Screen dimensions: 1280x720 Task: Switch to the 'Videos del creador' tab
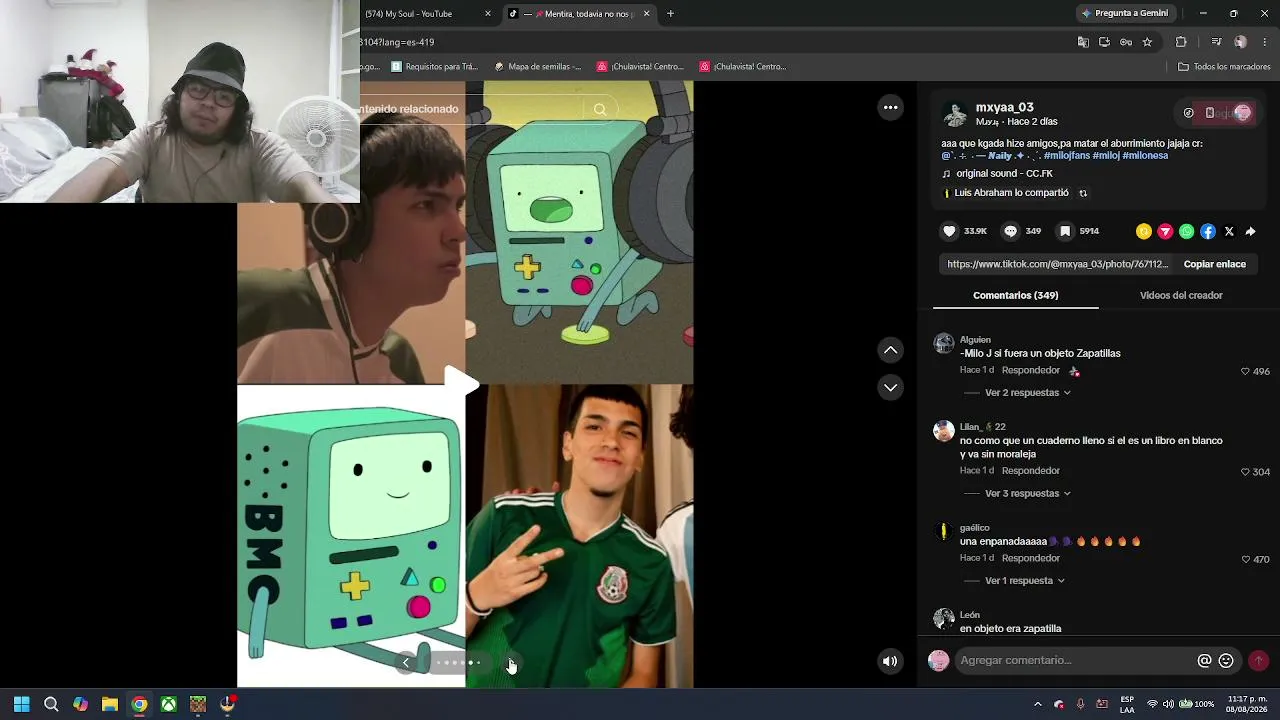1181,296
